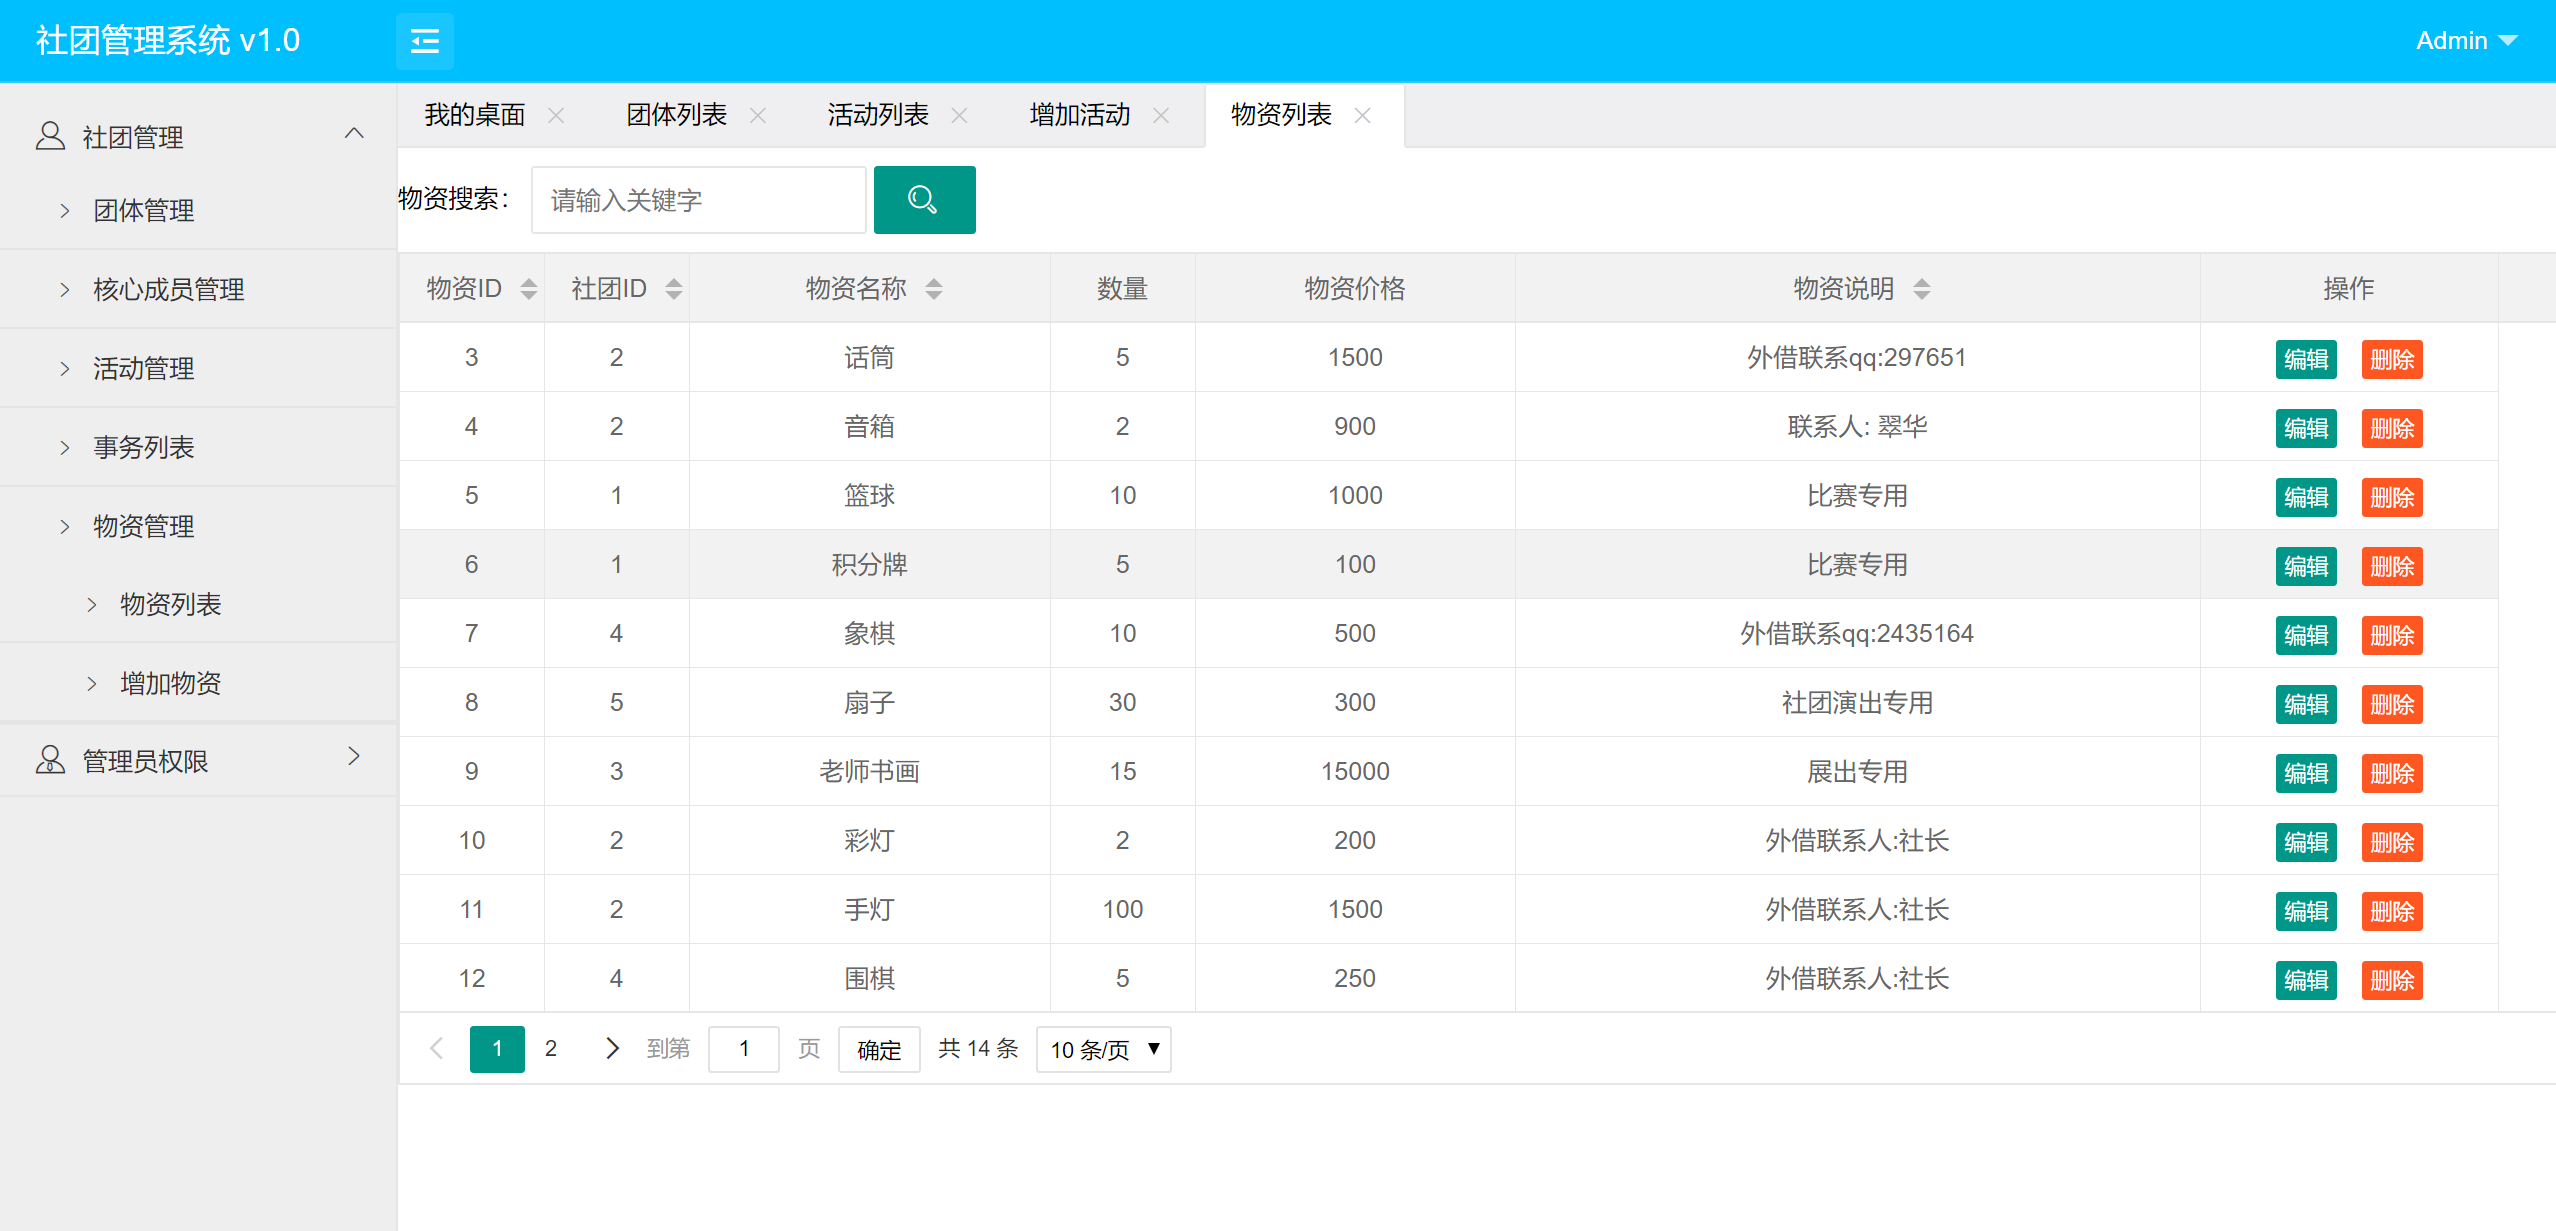Screen dimensions: 2556x1231
Task: Click 删除 for the 围棋 row
Action: [2391, 980]
